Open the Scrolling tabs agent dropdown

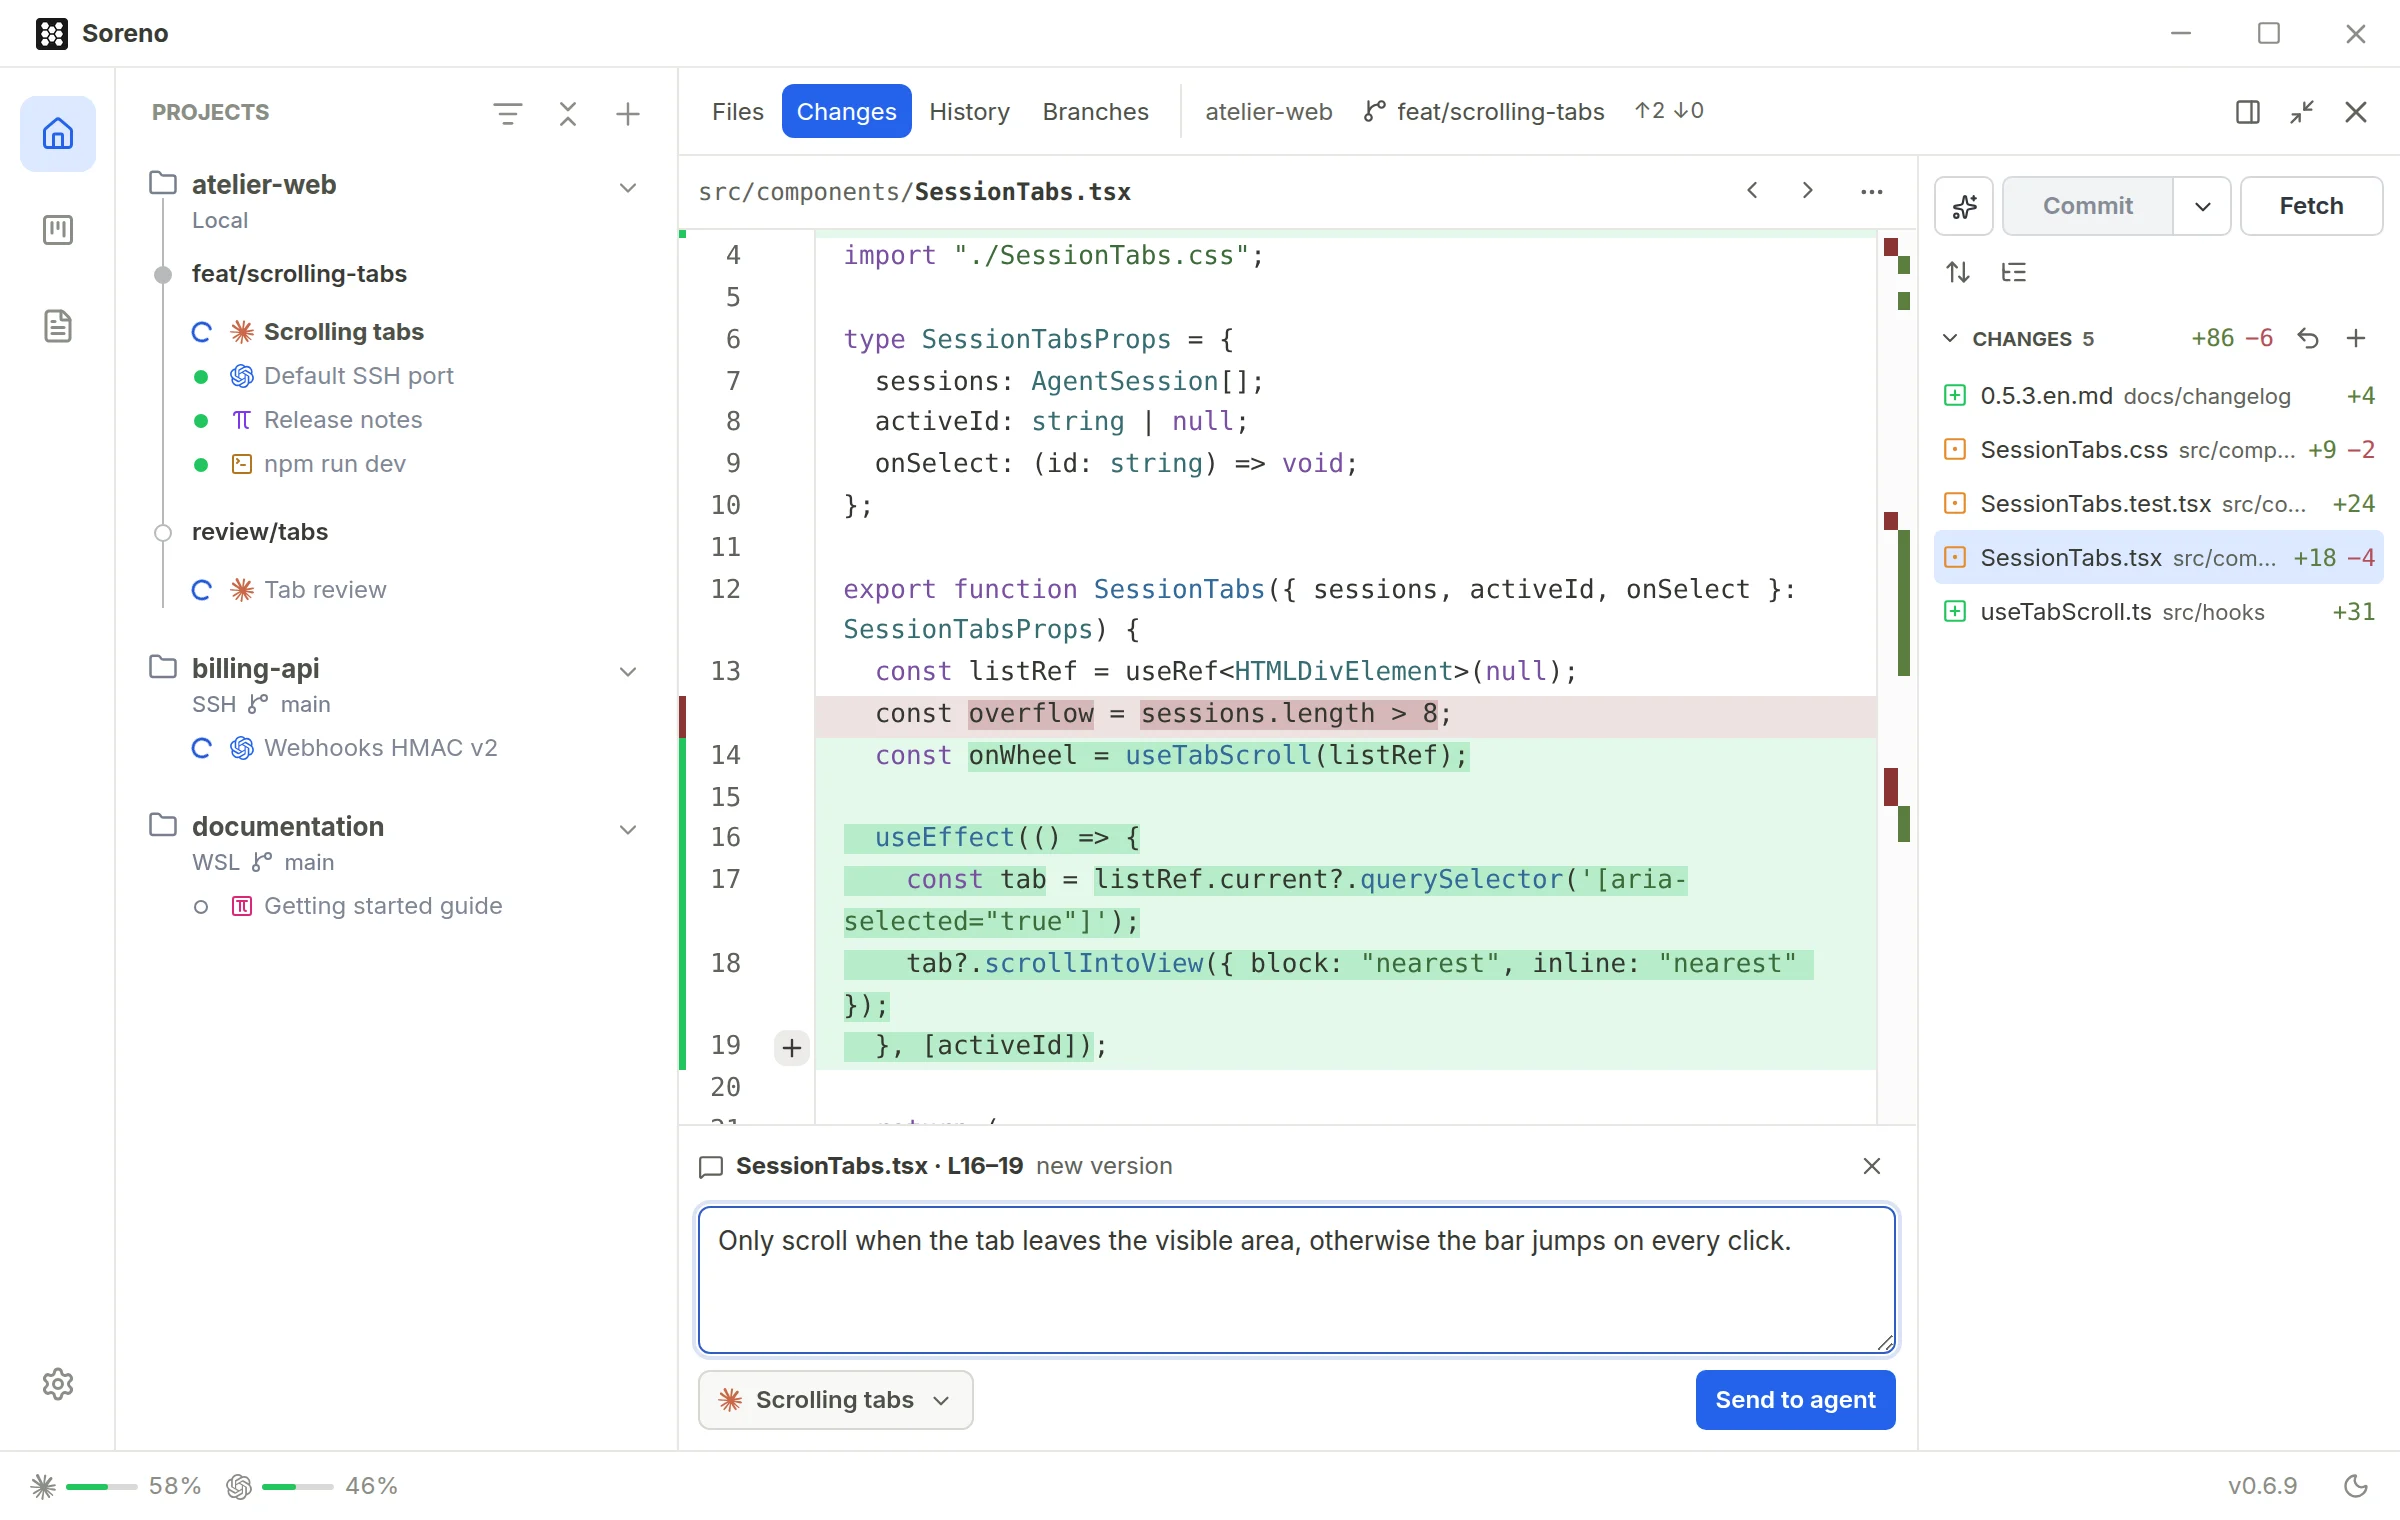pos(835,1399)
